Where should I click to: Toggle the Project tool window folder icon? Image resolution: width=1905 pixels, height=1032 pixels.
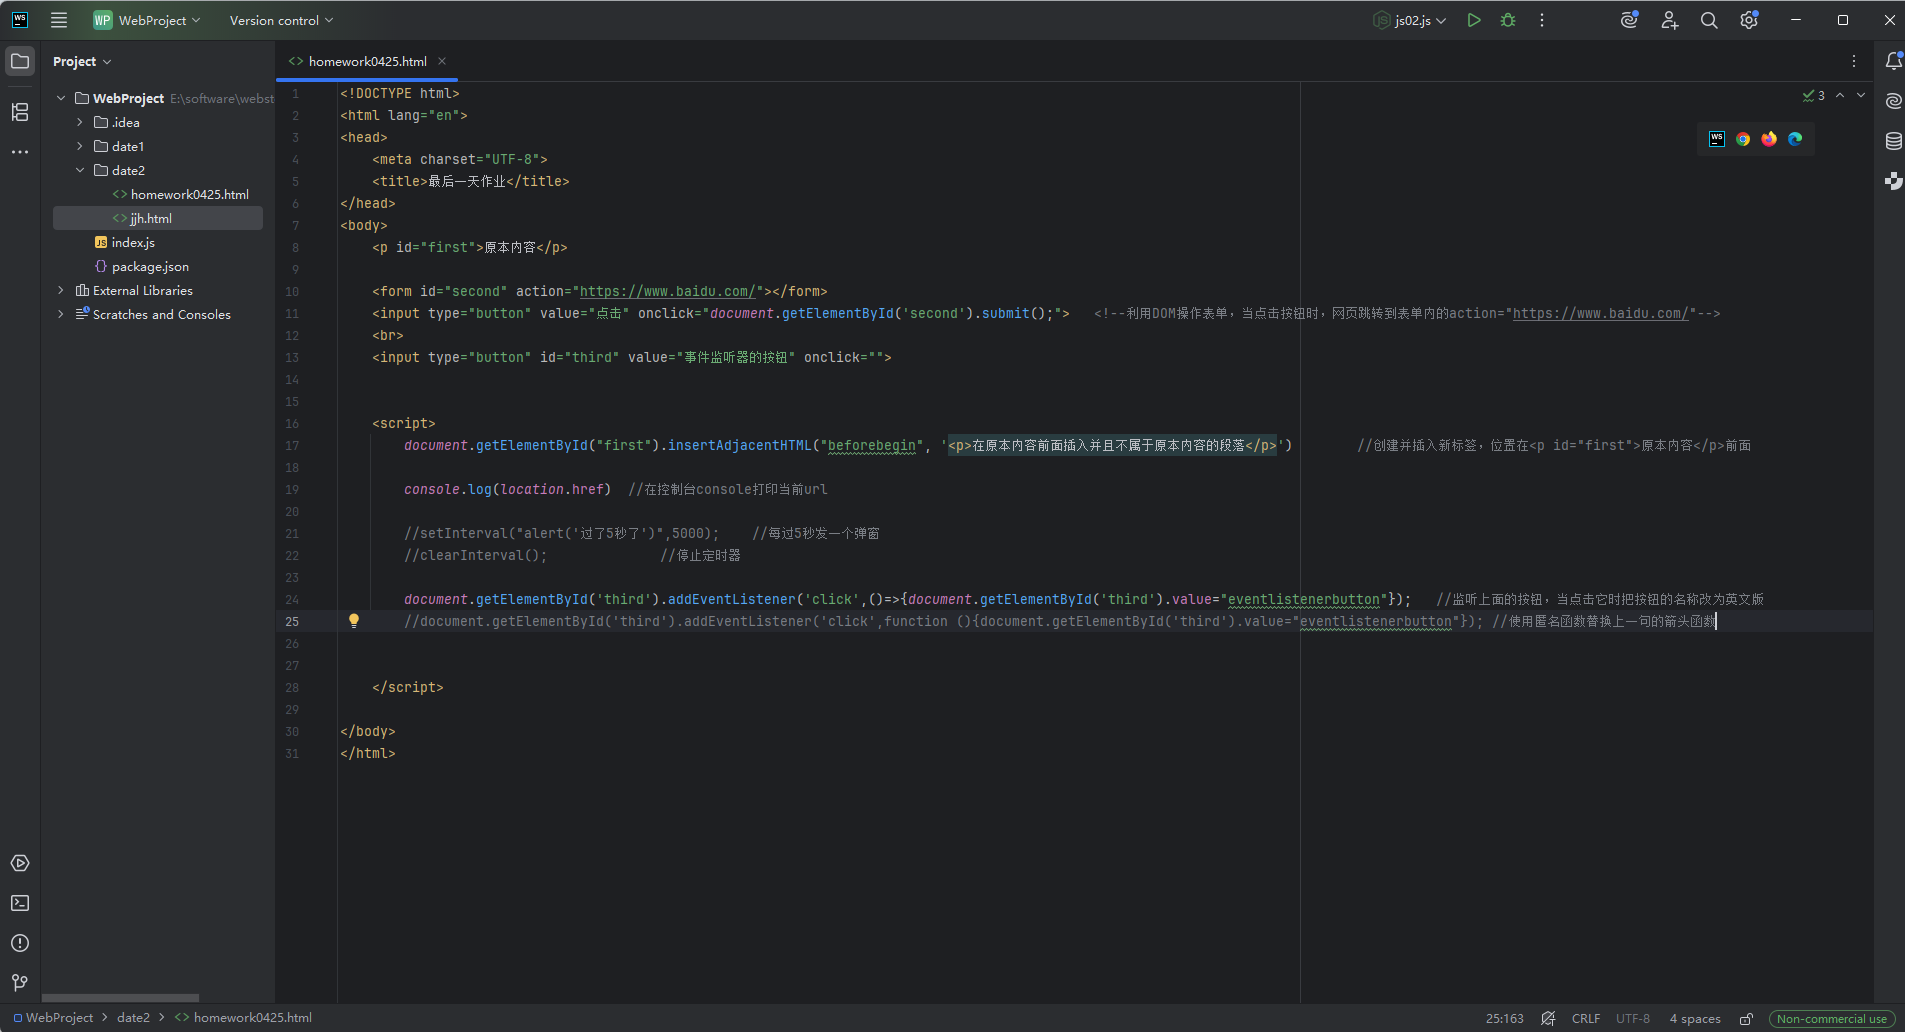pyautogui.click(x=20, y=61)
